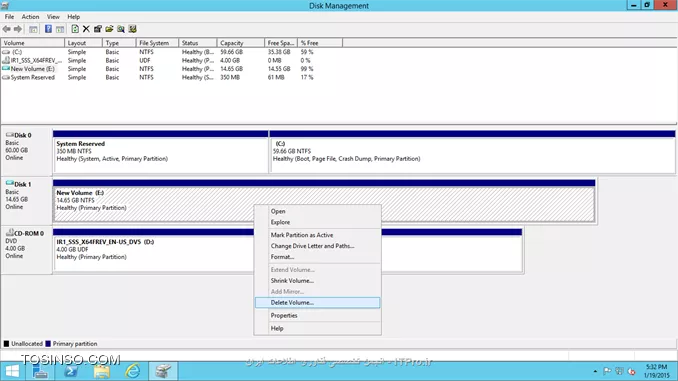Viewport: 678px width, 381px height.
Task: Select Change Drive Letter and Paths
Action: click(x=317, y=246)
